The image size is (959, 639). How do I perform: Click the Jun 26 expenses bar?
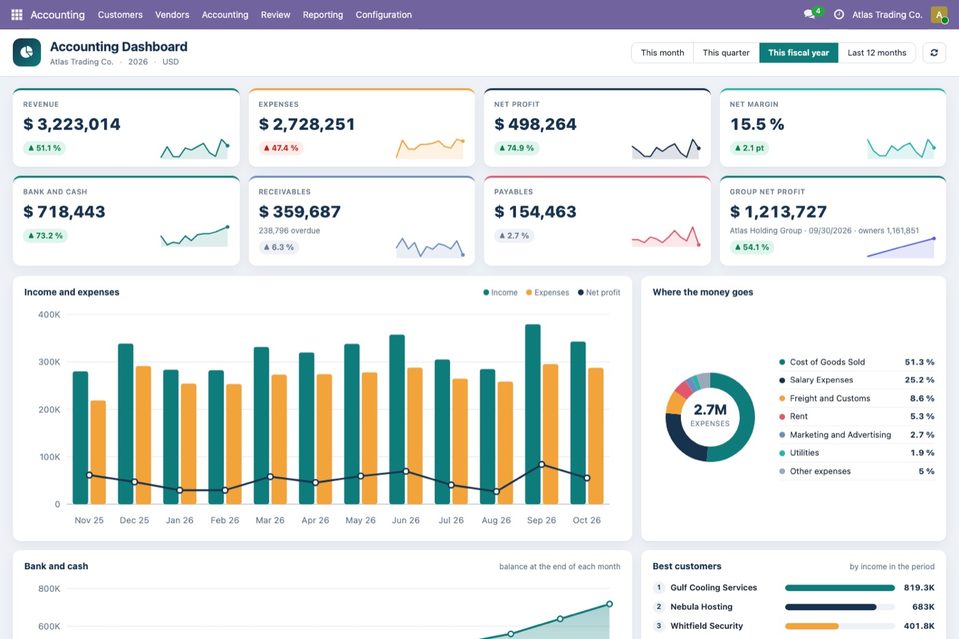(415, 436)
